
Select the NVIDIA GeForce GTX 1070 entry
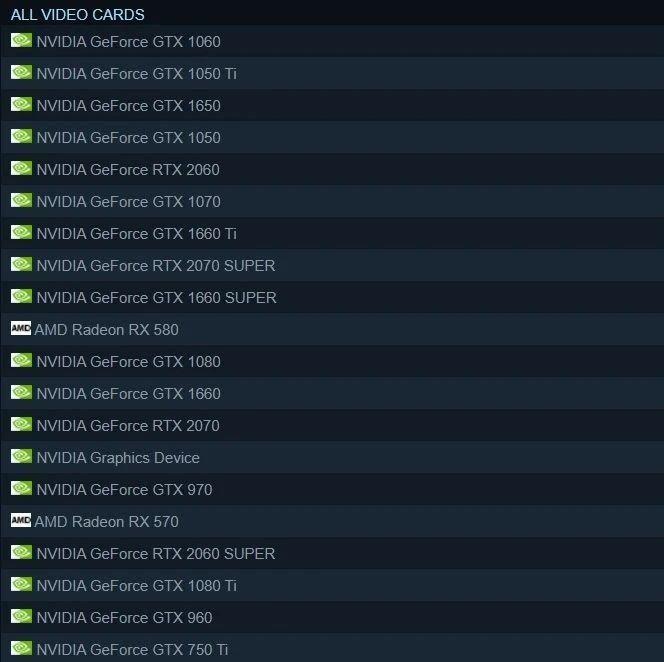tap(332, 201)
